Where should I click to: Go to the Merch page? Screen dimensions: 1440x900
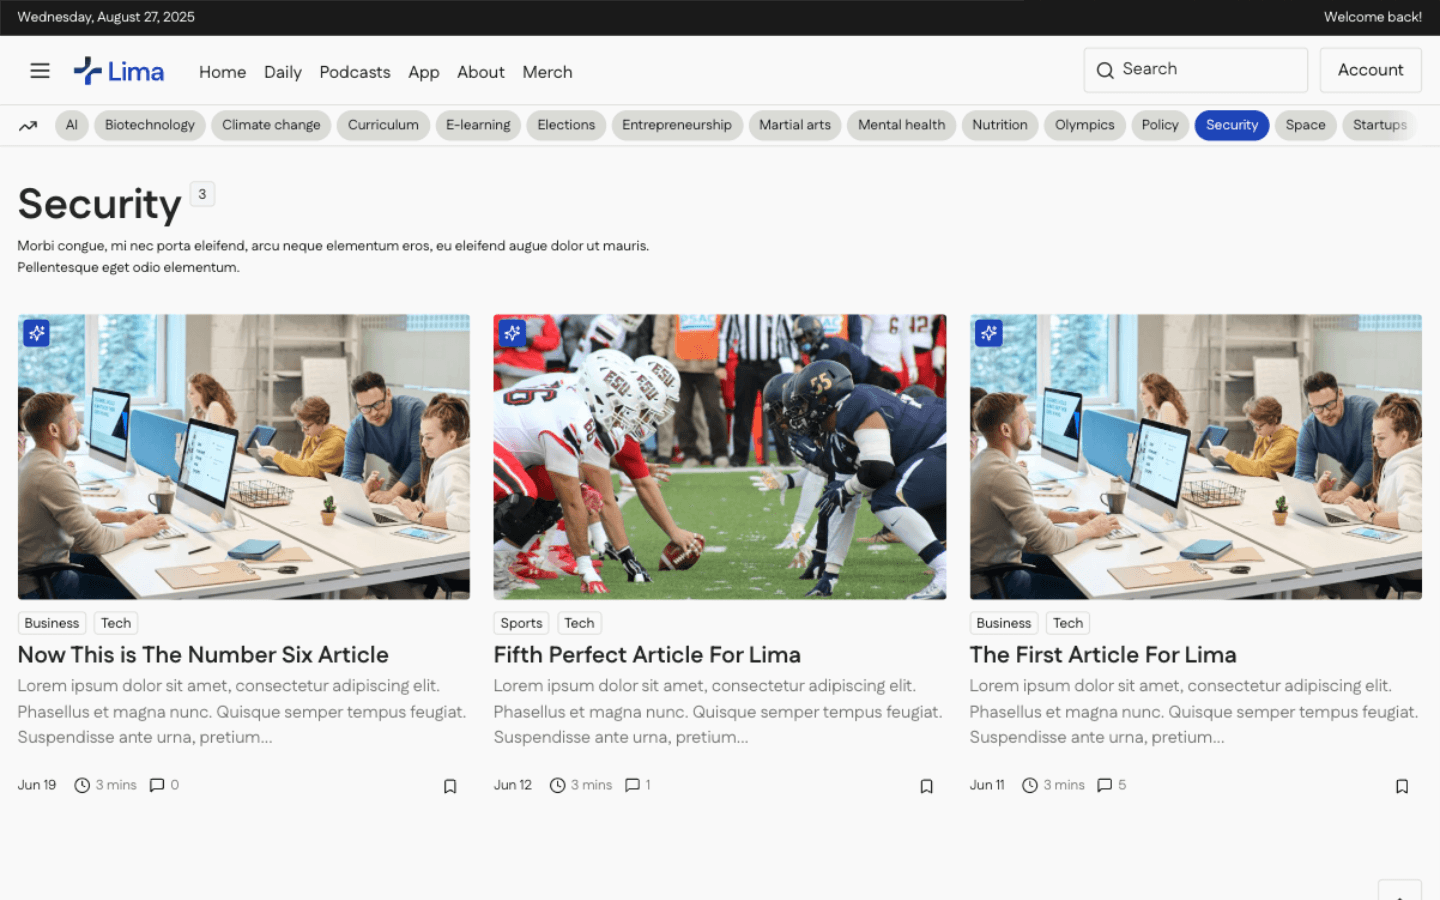(x=547, y=72)
